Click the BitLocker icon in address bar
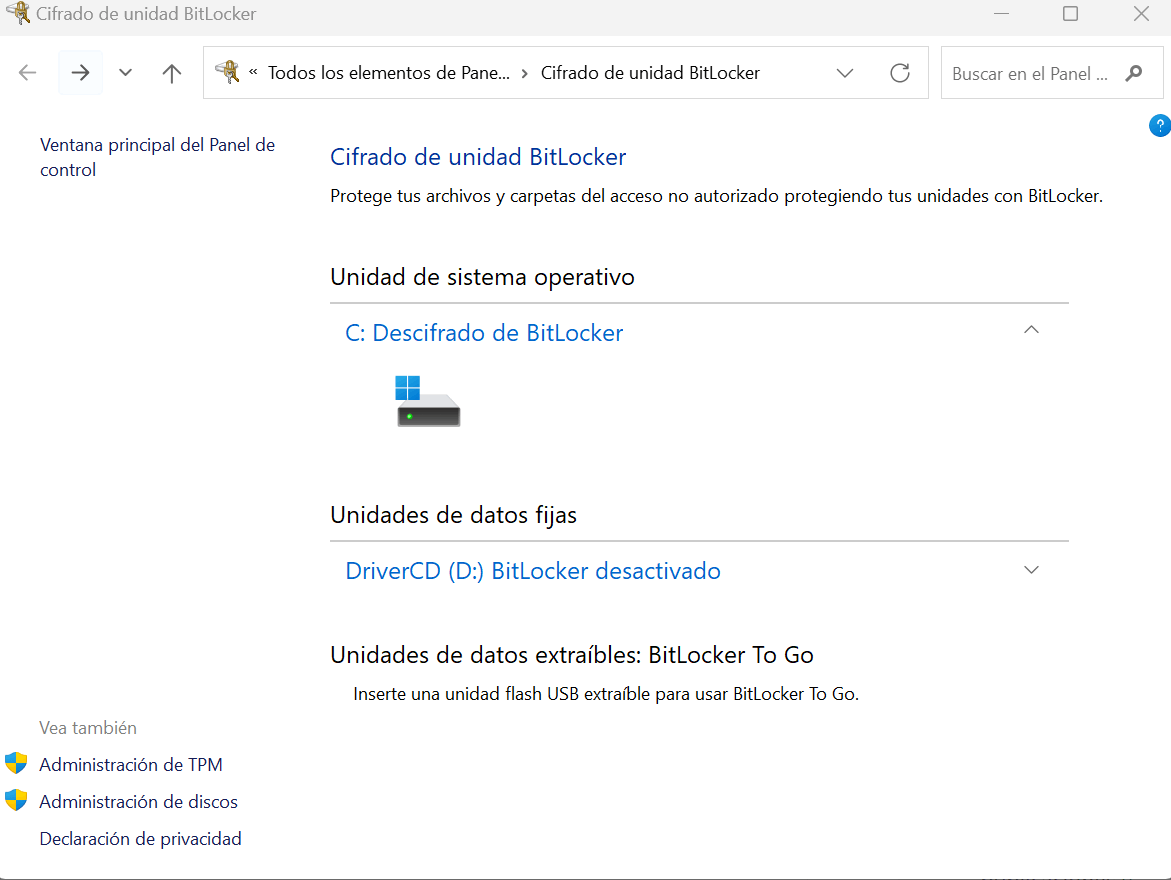This screenshot has width=1171, height=880. [227, 72]
